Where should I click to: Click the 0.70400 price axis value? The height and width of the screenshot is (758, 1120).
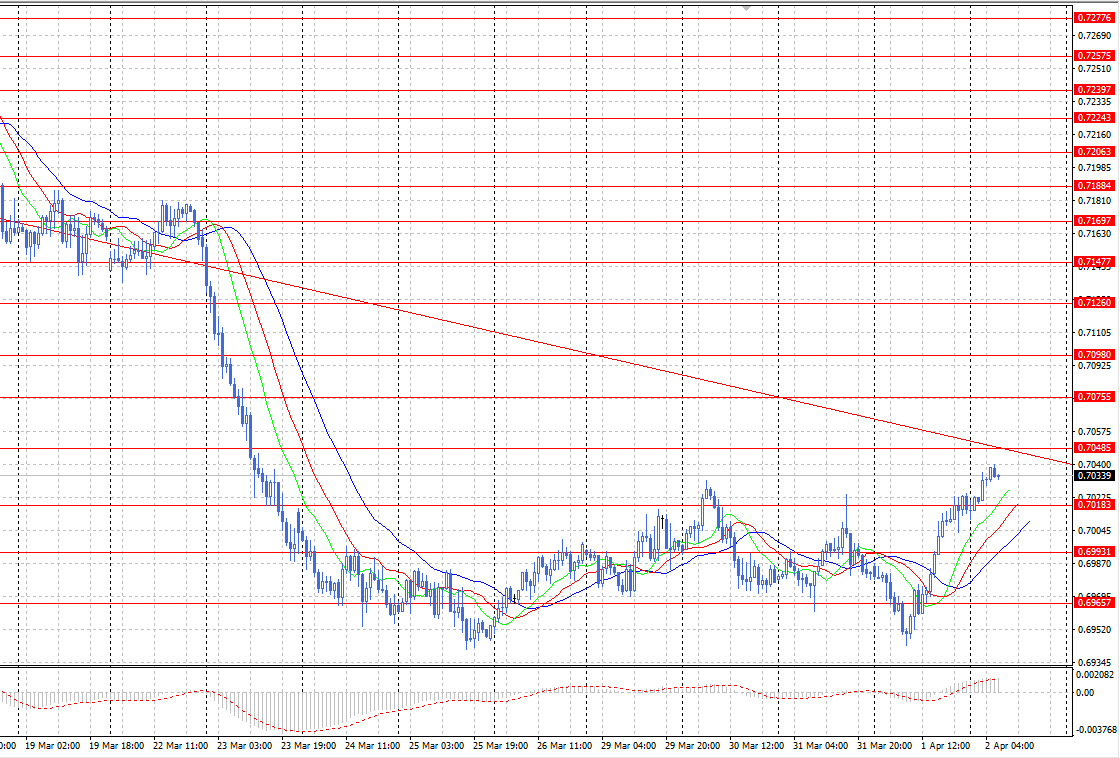click(1094, 465)
